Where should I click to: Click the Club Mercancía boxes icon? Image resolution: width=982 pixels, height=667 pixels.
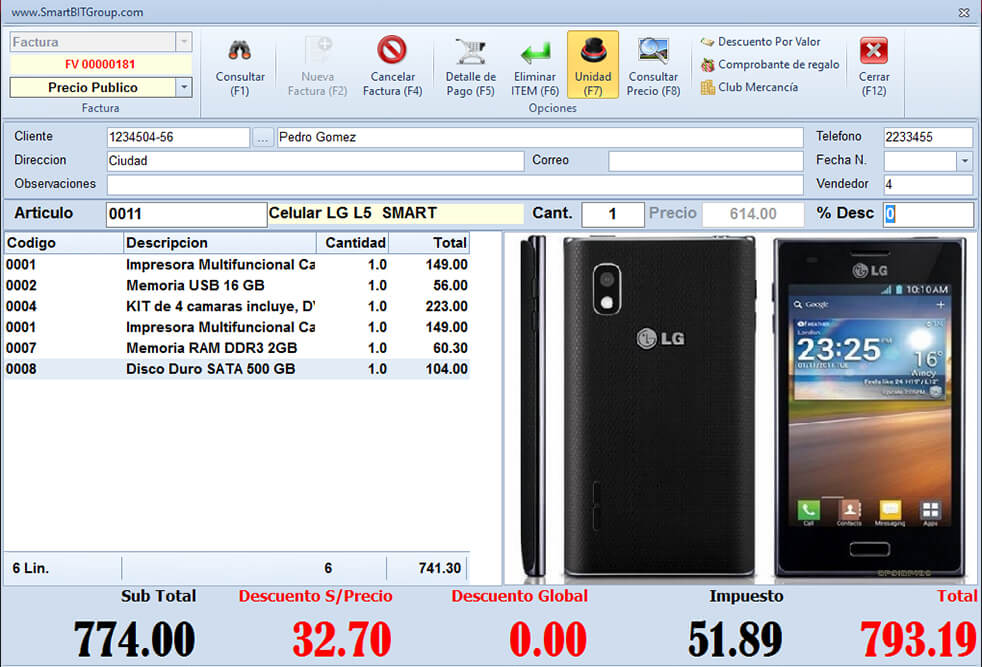707,87
